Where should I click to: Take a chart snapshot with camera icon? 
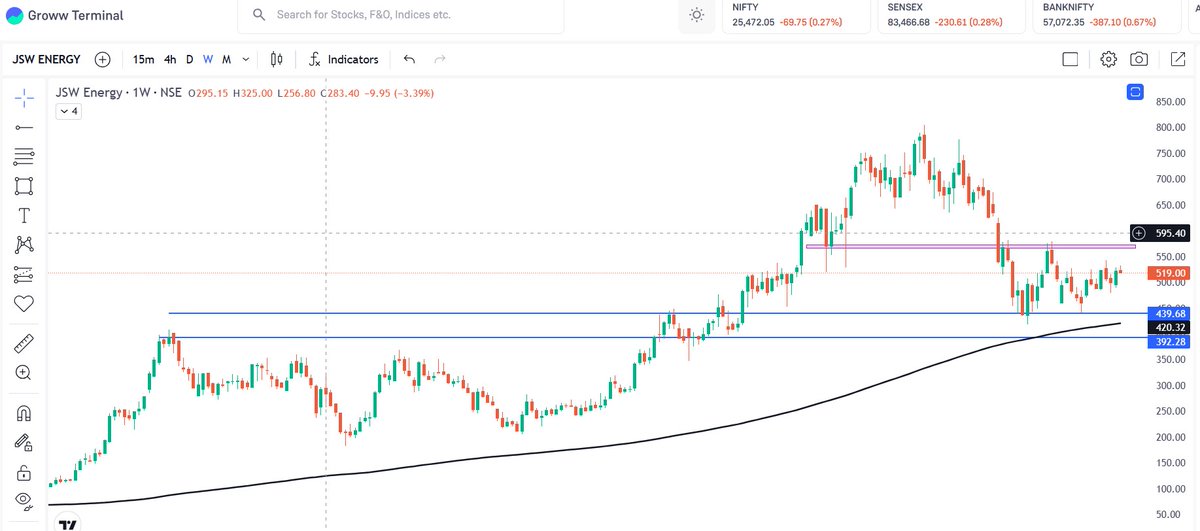coord(1139,59)
